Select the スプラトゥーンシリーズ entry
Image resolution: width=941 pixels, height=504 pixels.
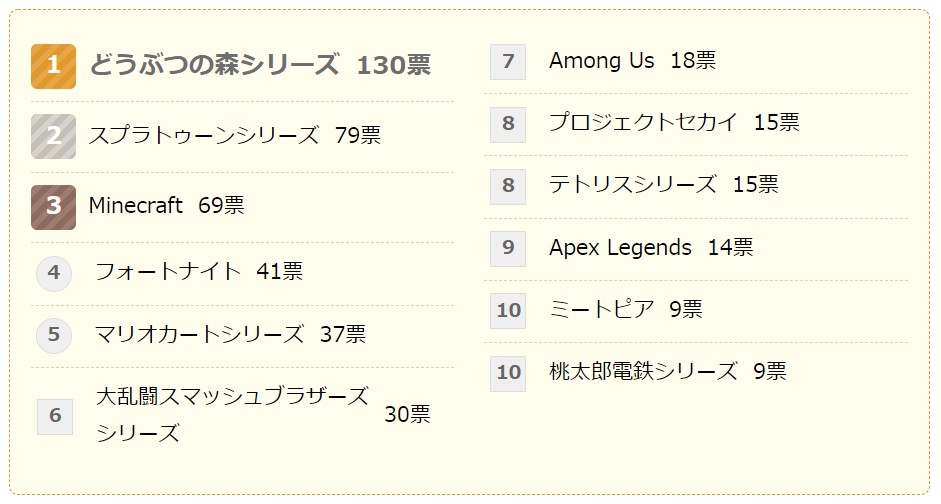tap(204, 136)
